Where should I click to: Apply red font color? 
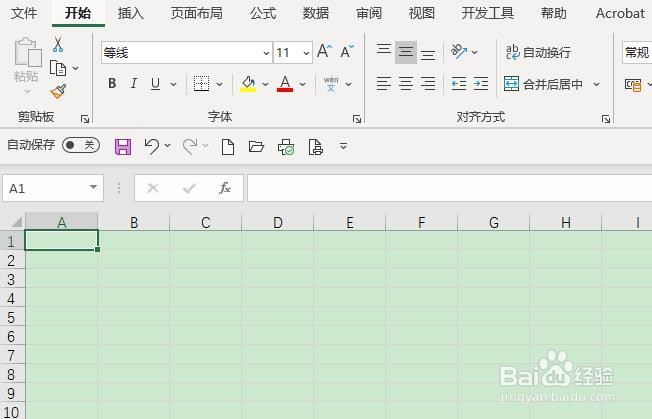click(x=285, y=84)
